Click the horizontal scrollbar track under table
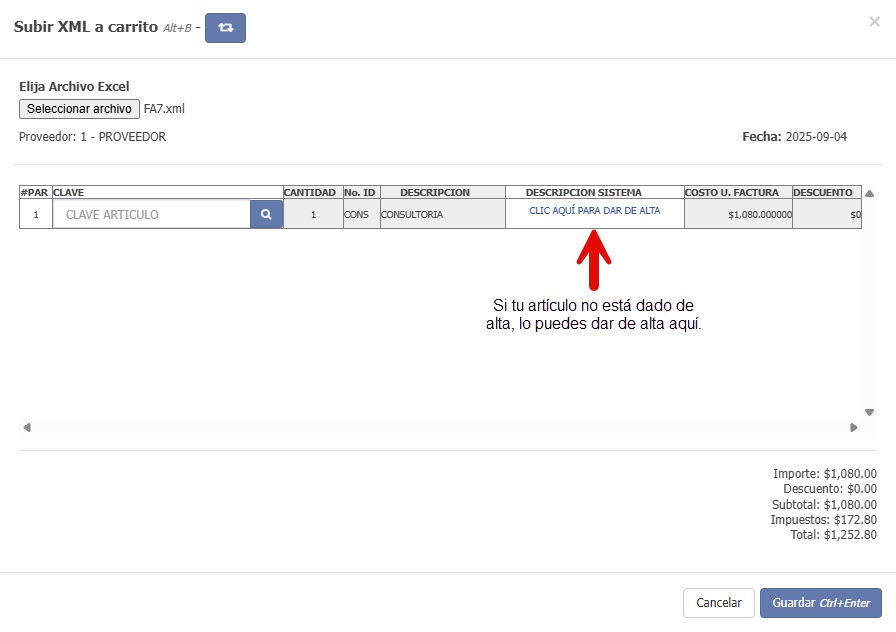 pos(440,427)
